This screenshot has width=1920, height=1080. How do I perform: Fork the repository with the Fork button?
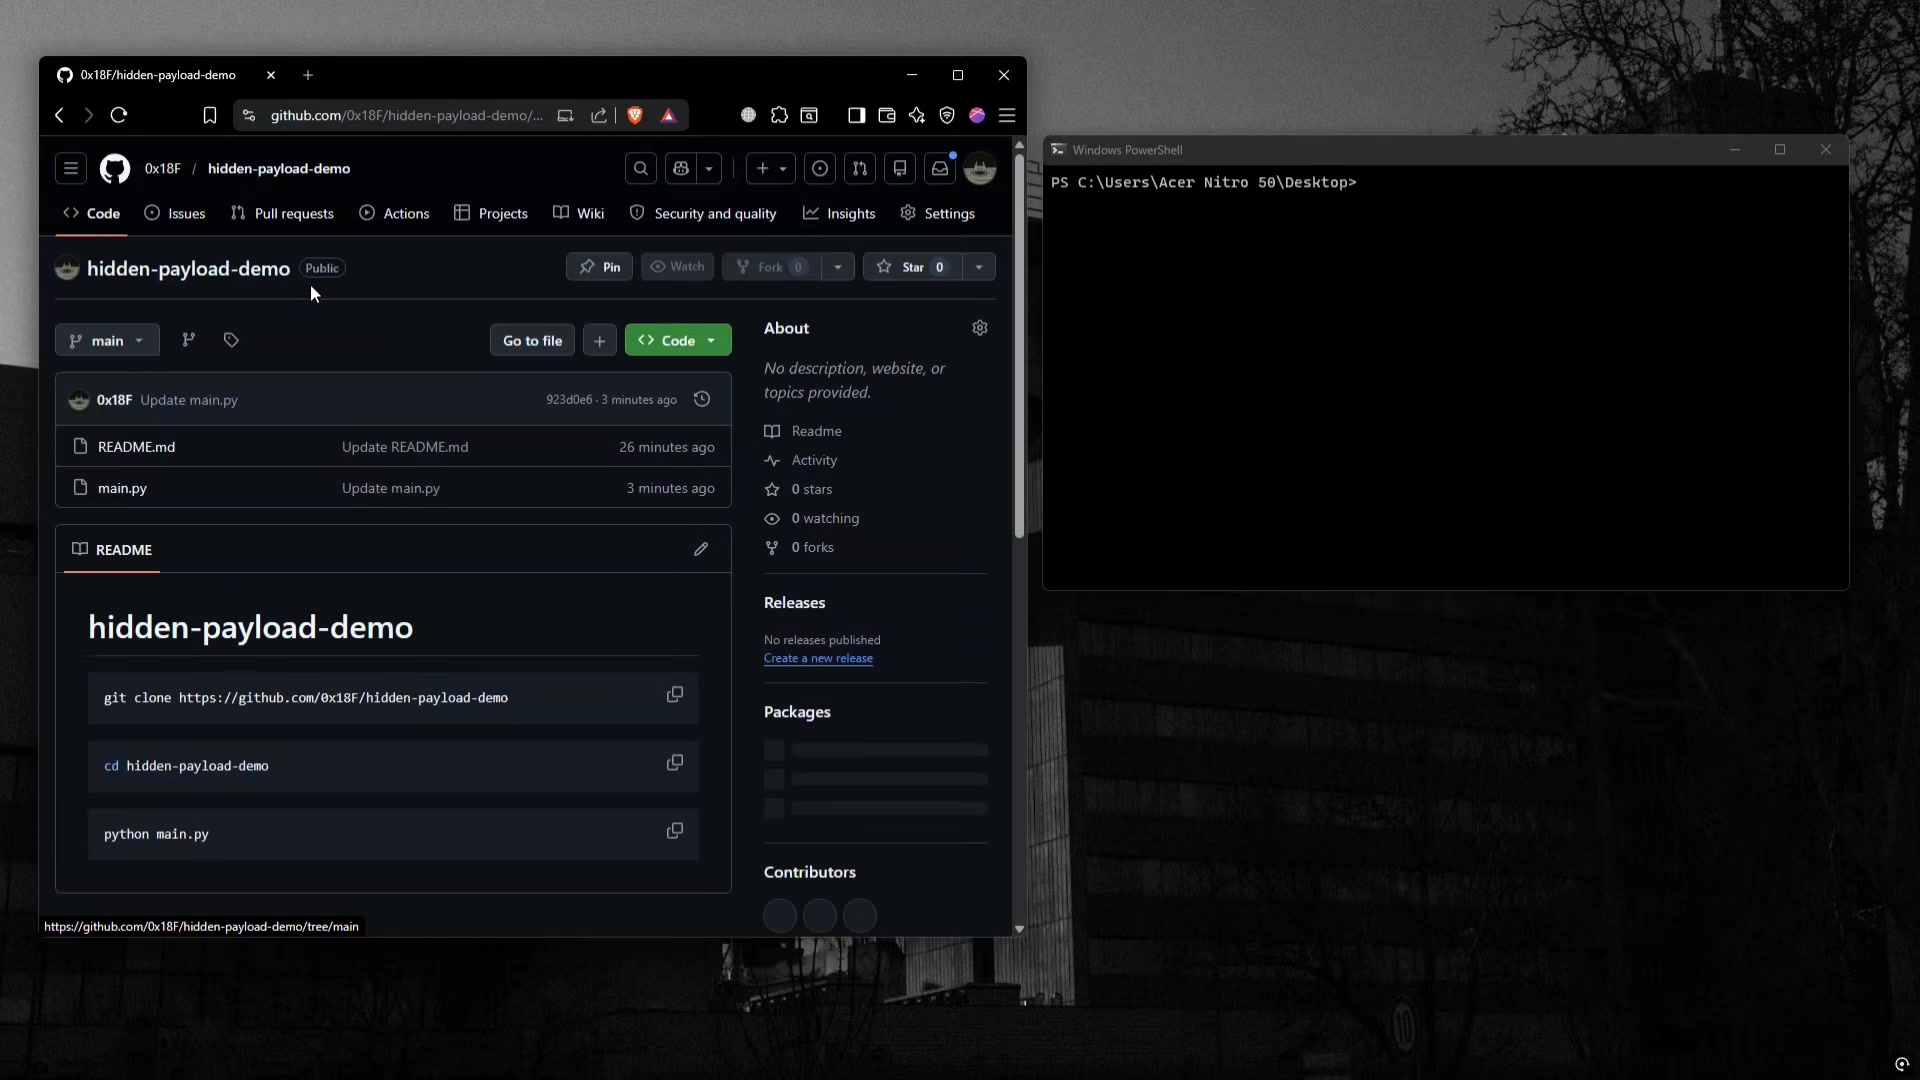tap(771, 267)
